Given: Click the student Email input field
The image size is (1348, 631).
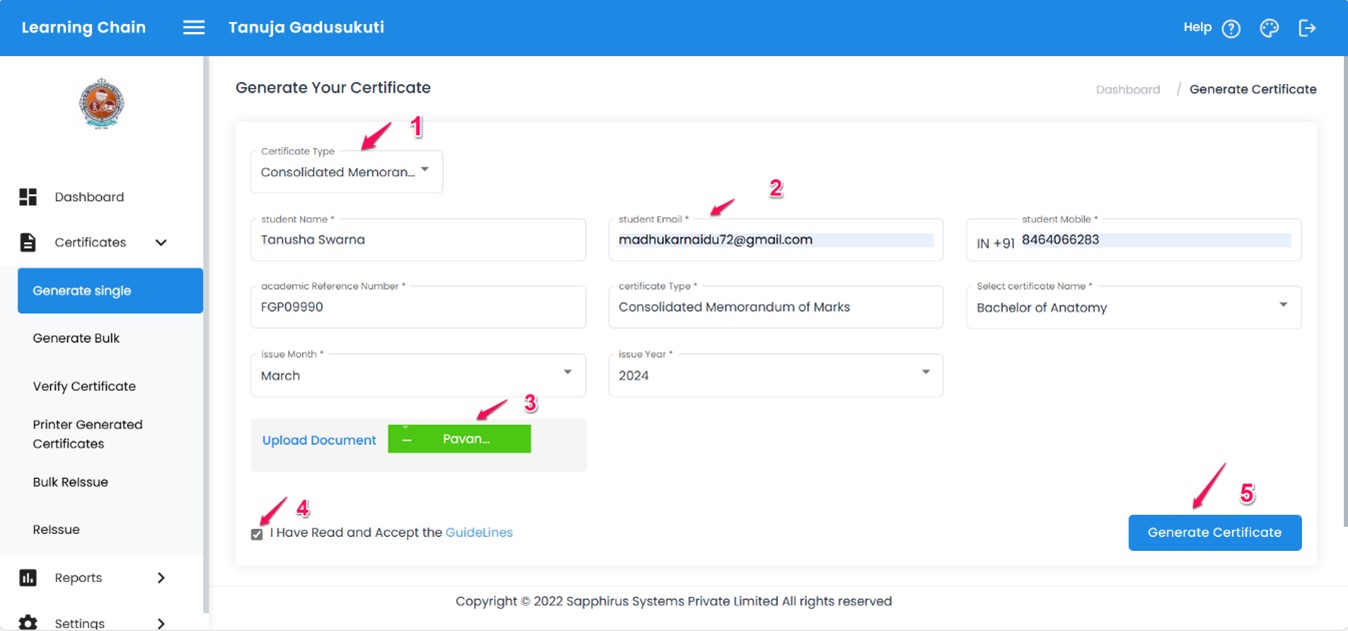Looking at the screenshot, I should click(x=775, y=240).
